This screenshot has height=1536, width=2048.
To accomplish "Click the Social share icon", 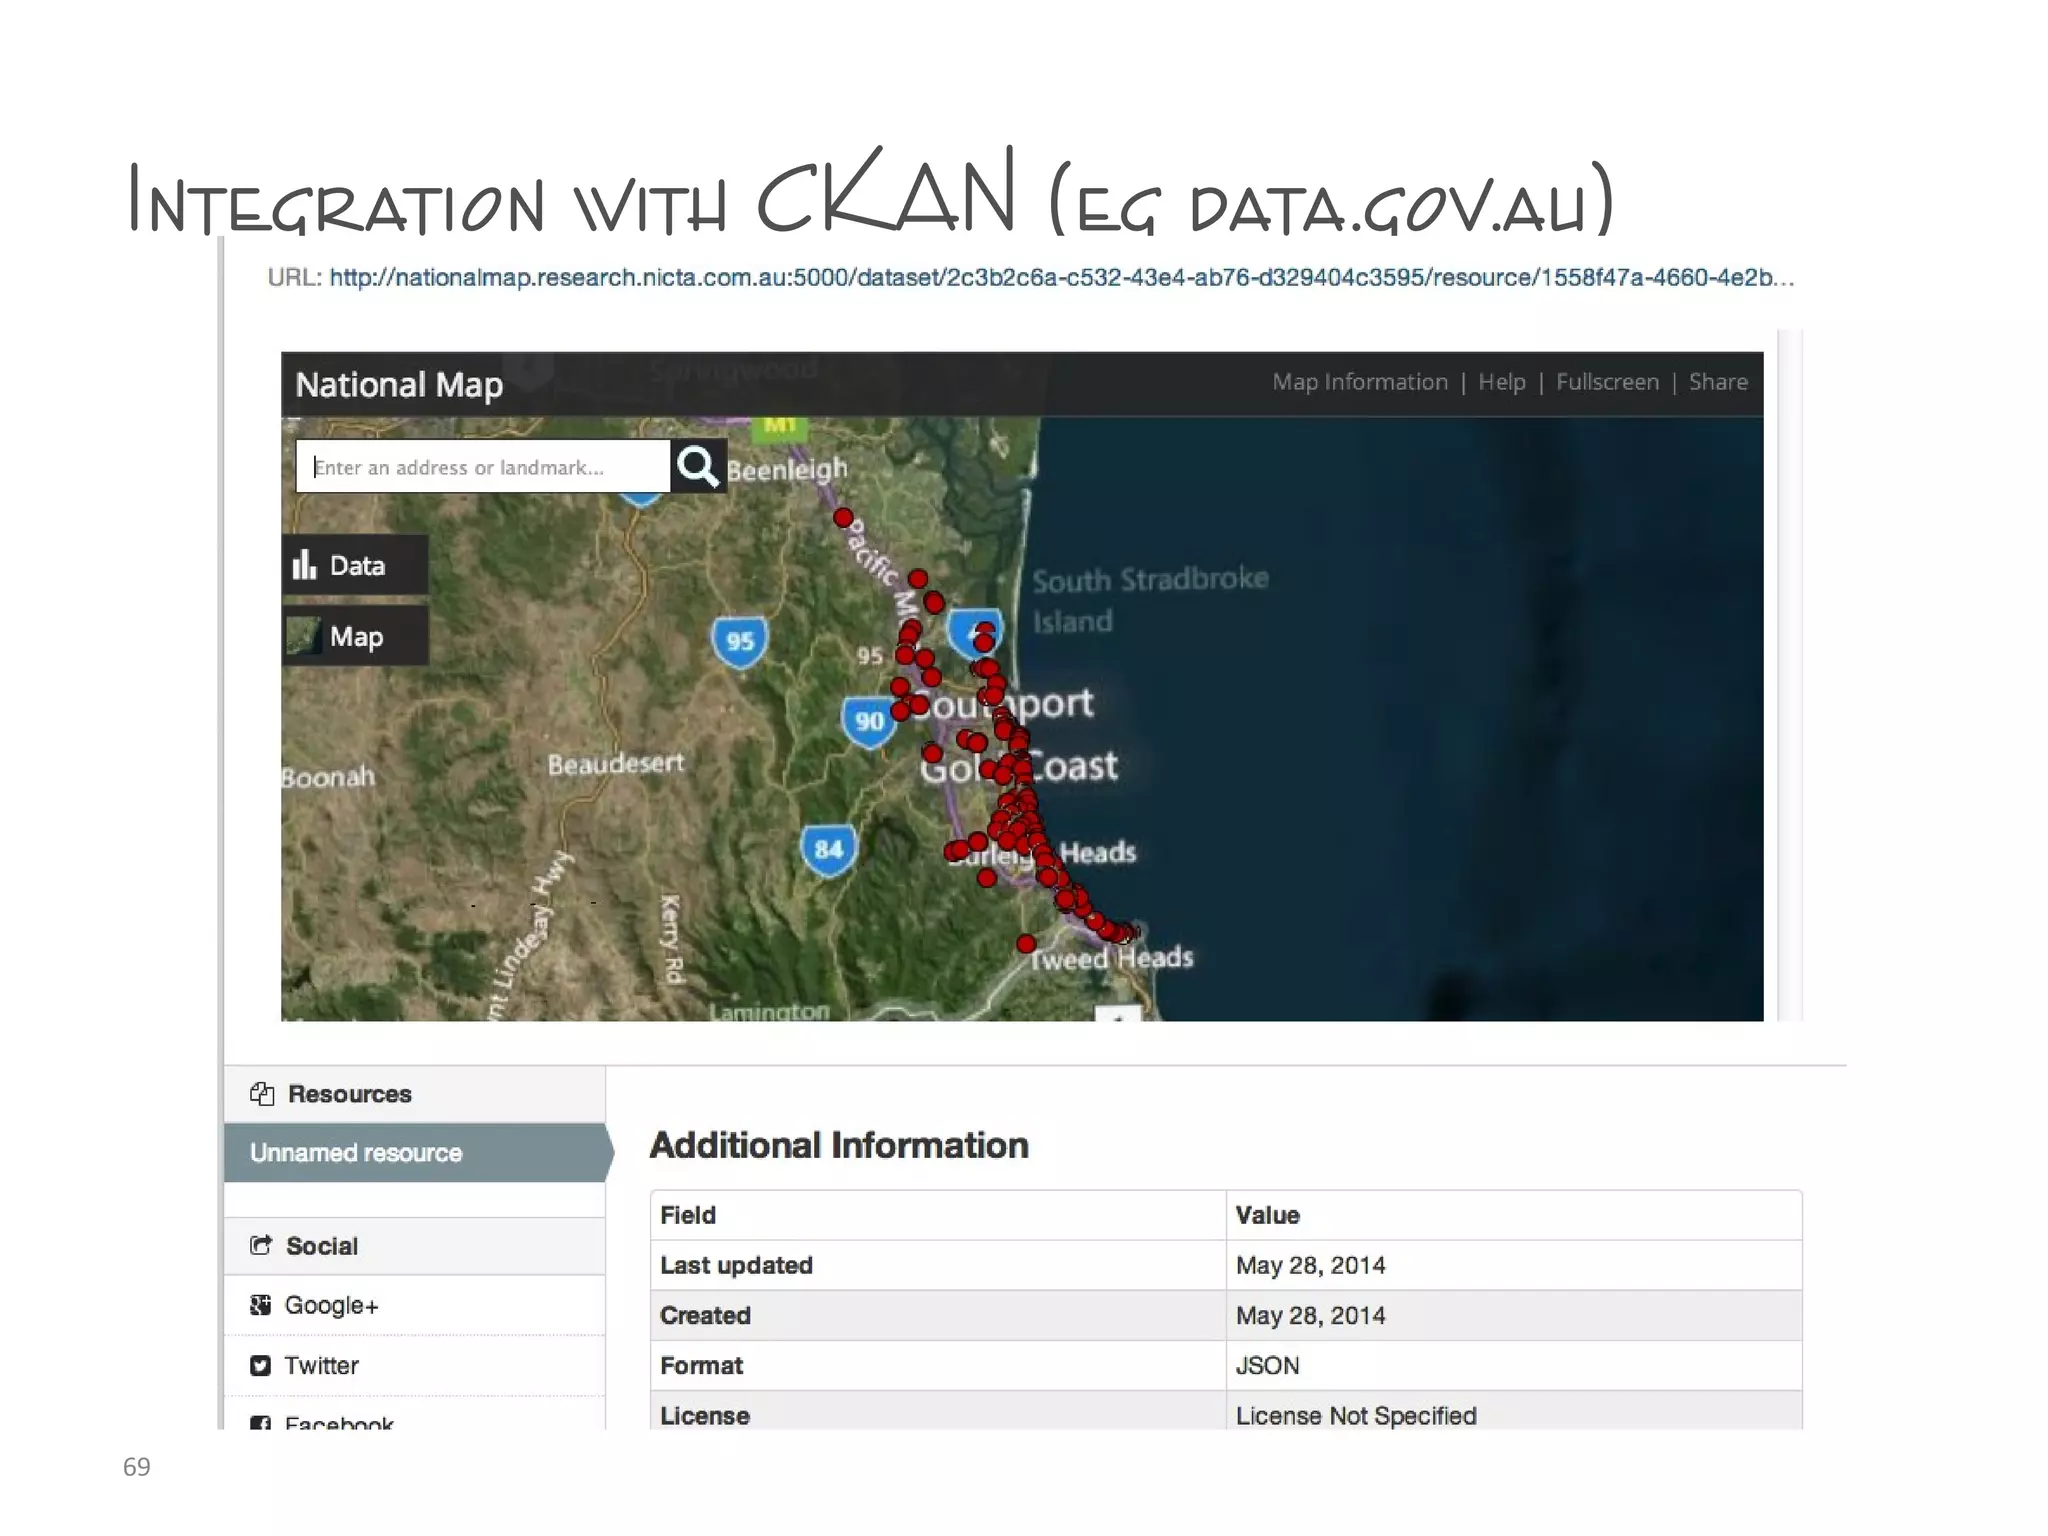I will (x=261, y=1245).
